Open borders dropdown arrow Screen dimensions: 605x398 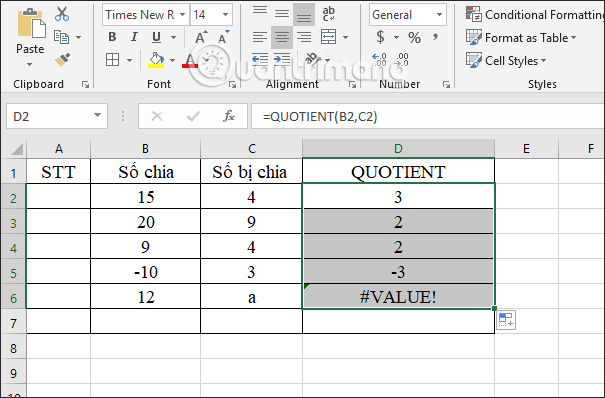tap(129, 61)
